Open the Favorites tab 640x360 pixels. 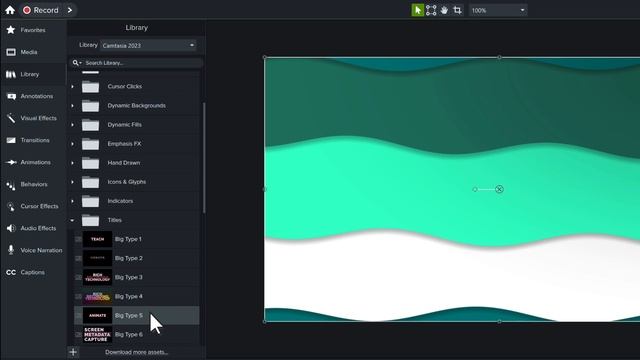[33, 30]
